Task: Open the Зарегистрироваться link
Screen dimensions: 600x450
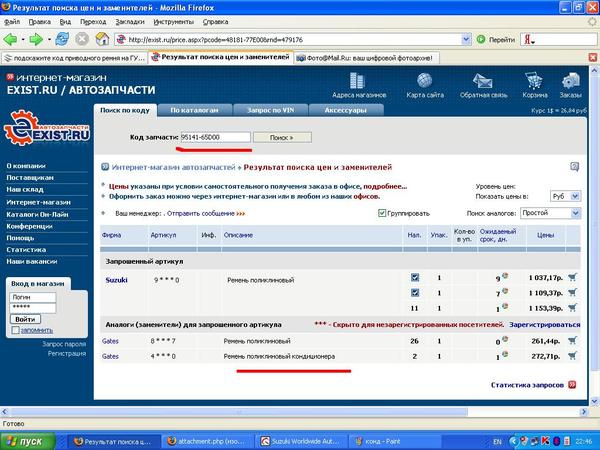Action: click(x=545, y=324)
